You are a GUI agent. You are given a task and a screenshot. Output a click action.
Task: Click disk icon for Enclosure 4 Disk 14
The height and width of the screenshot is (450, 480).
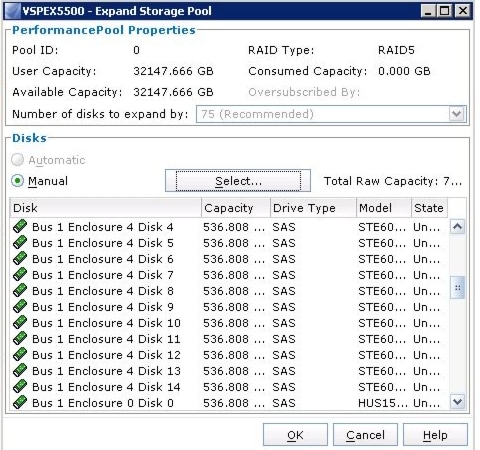click(x=20, y=387)
